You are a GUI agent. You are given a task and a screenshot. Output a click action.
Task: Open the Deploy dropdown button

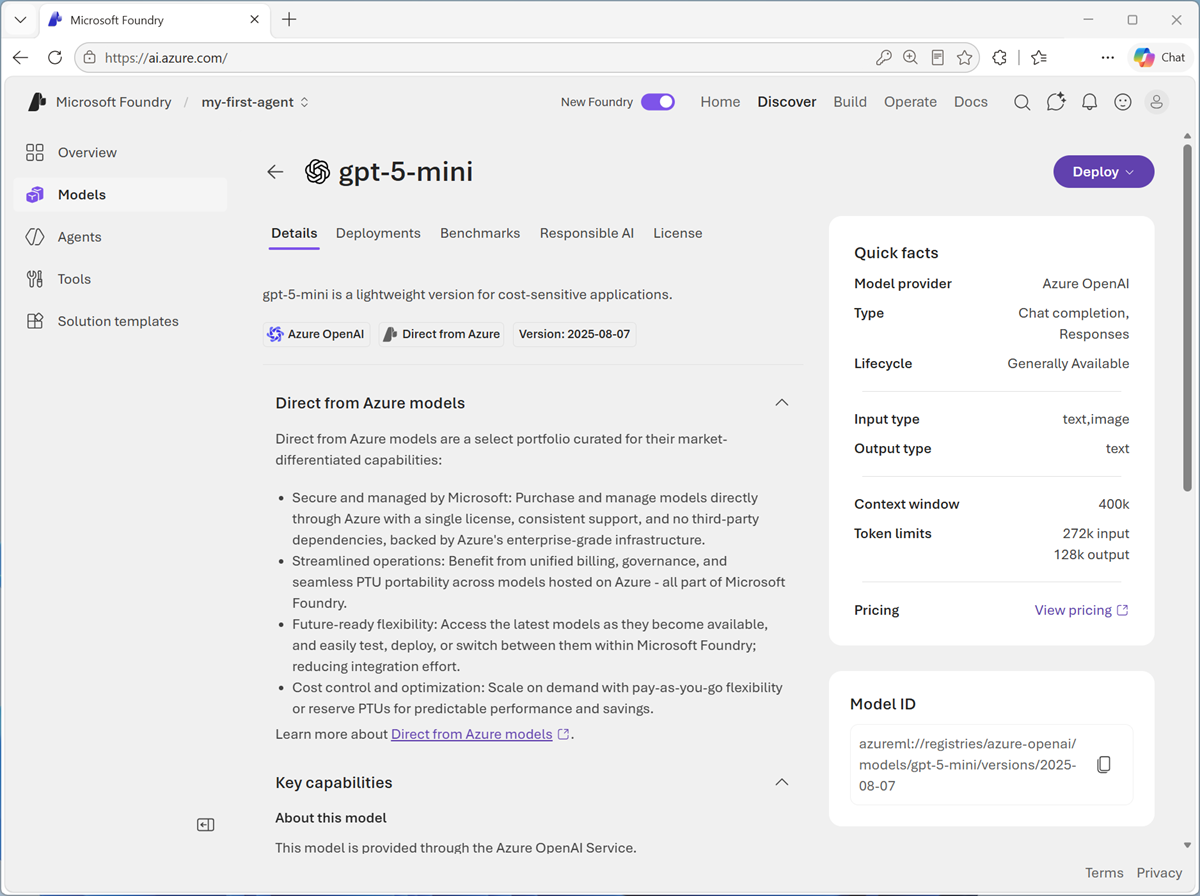coord(1104,172)
